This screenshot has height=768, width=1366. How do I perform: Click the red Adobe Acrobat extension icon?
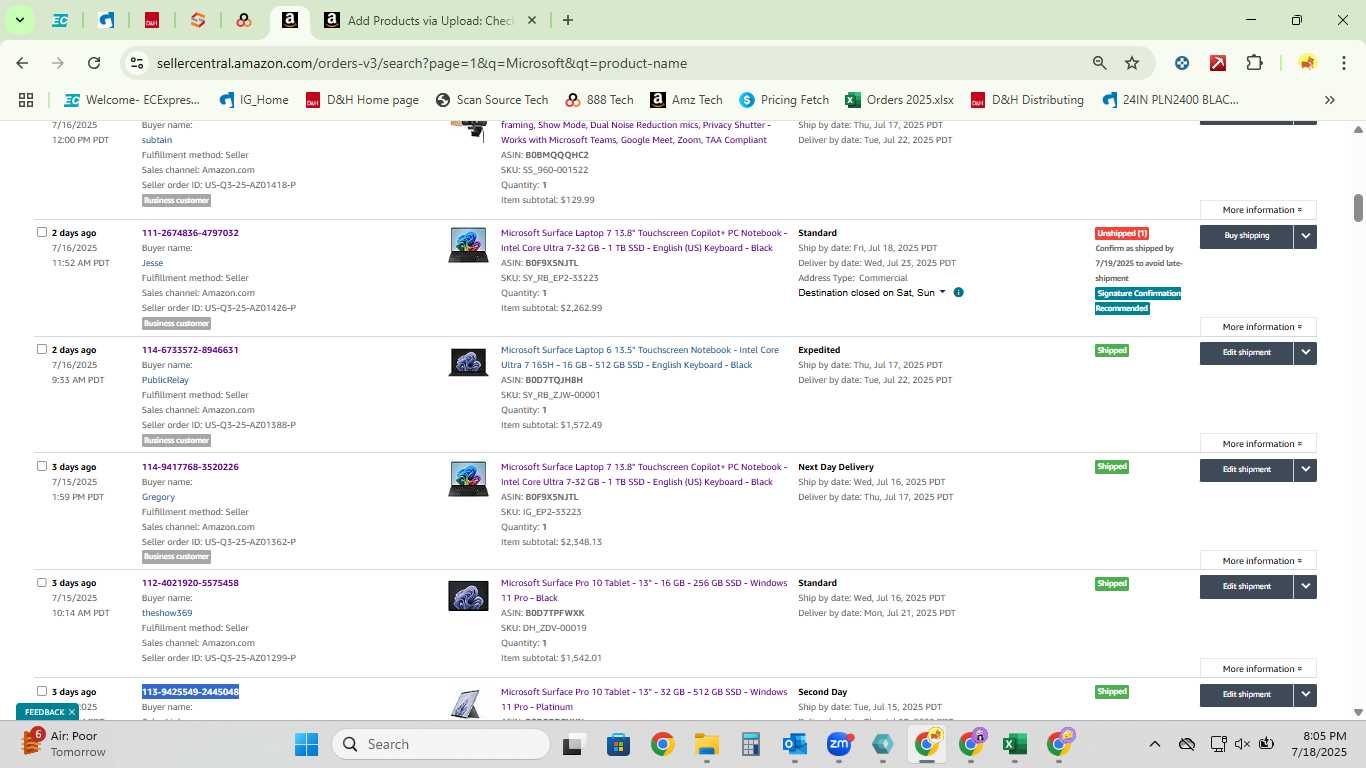click(x=1218, y=63)
